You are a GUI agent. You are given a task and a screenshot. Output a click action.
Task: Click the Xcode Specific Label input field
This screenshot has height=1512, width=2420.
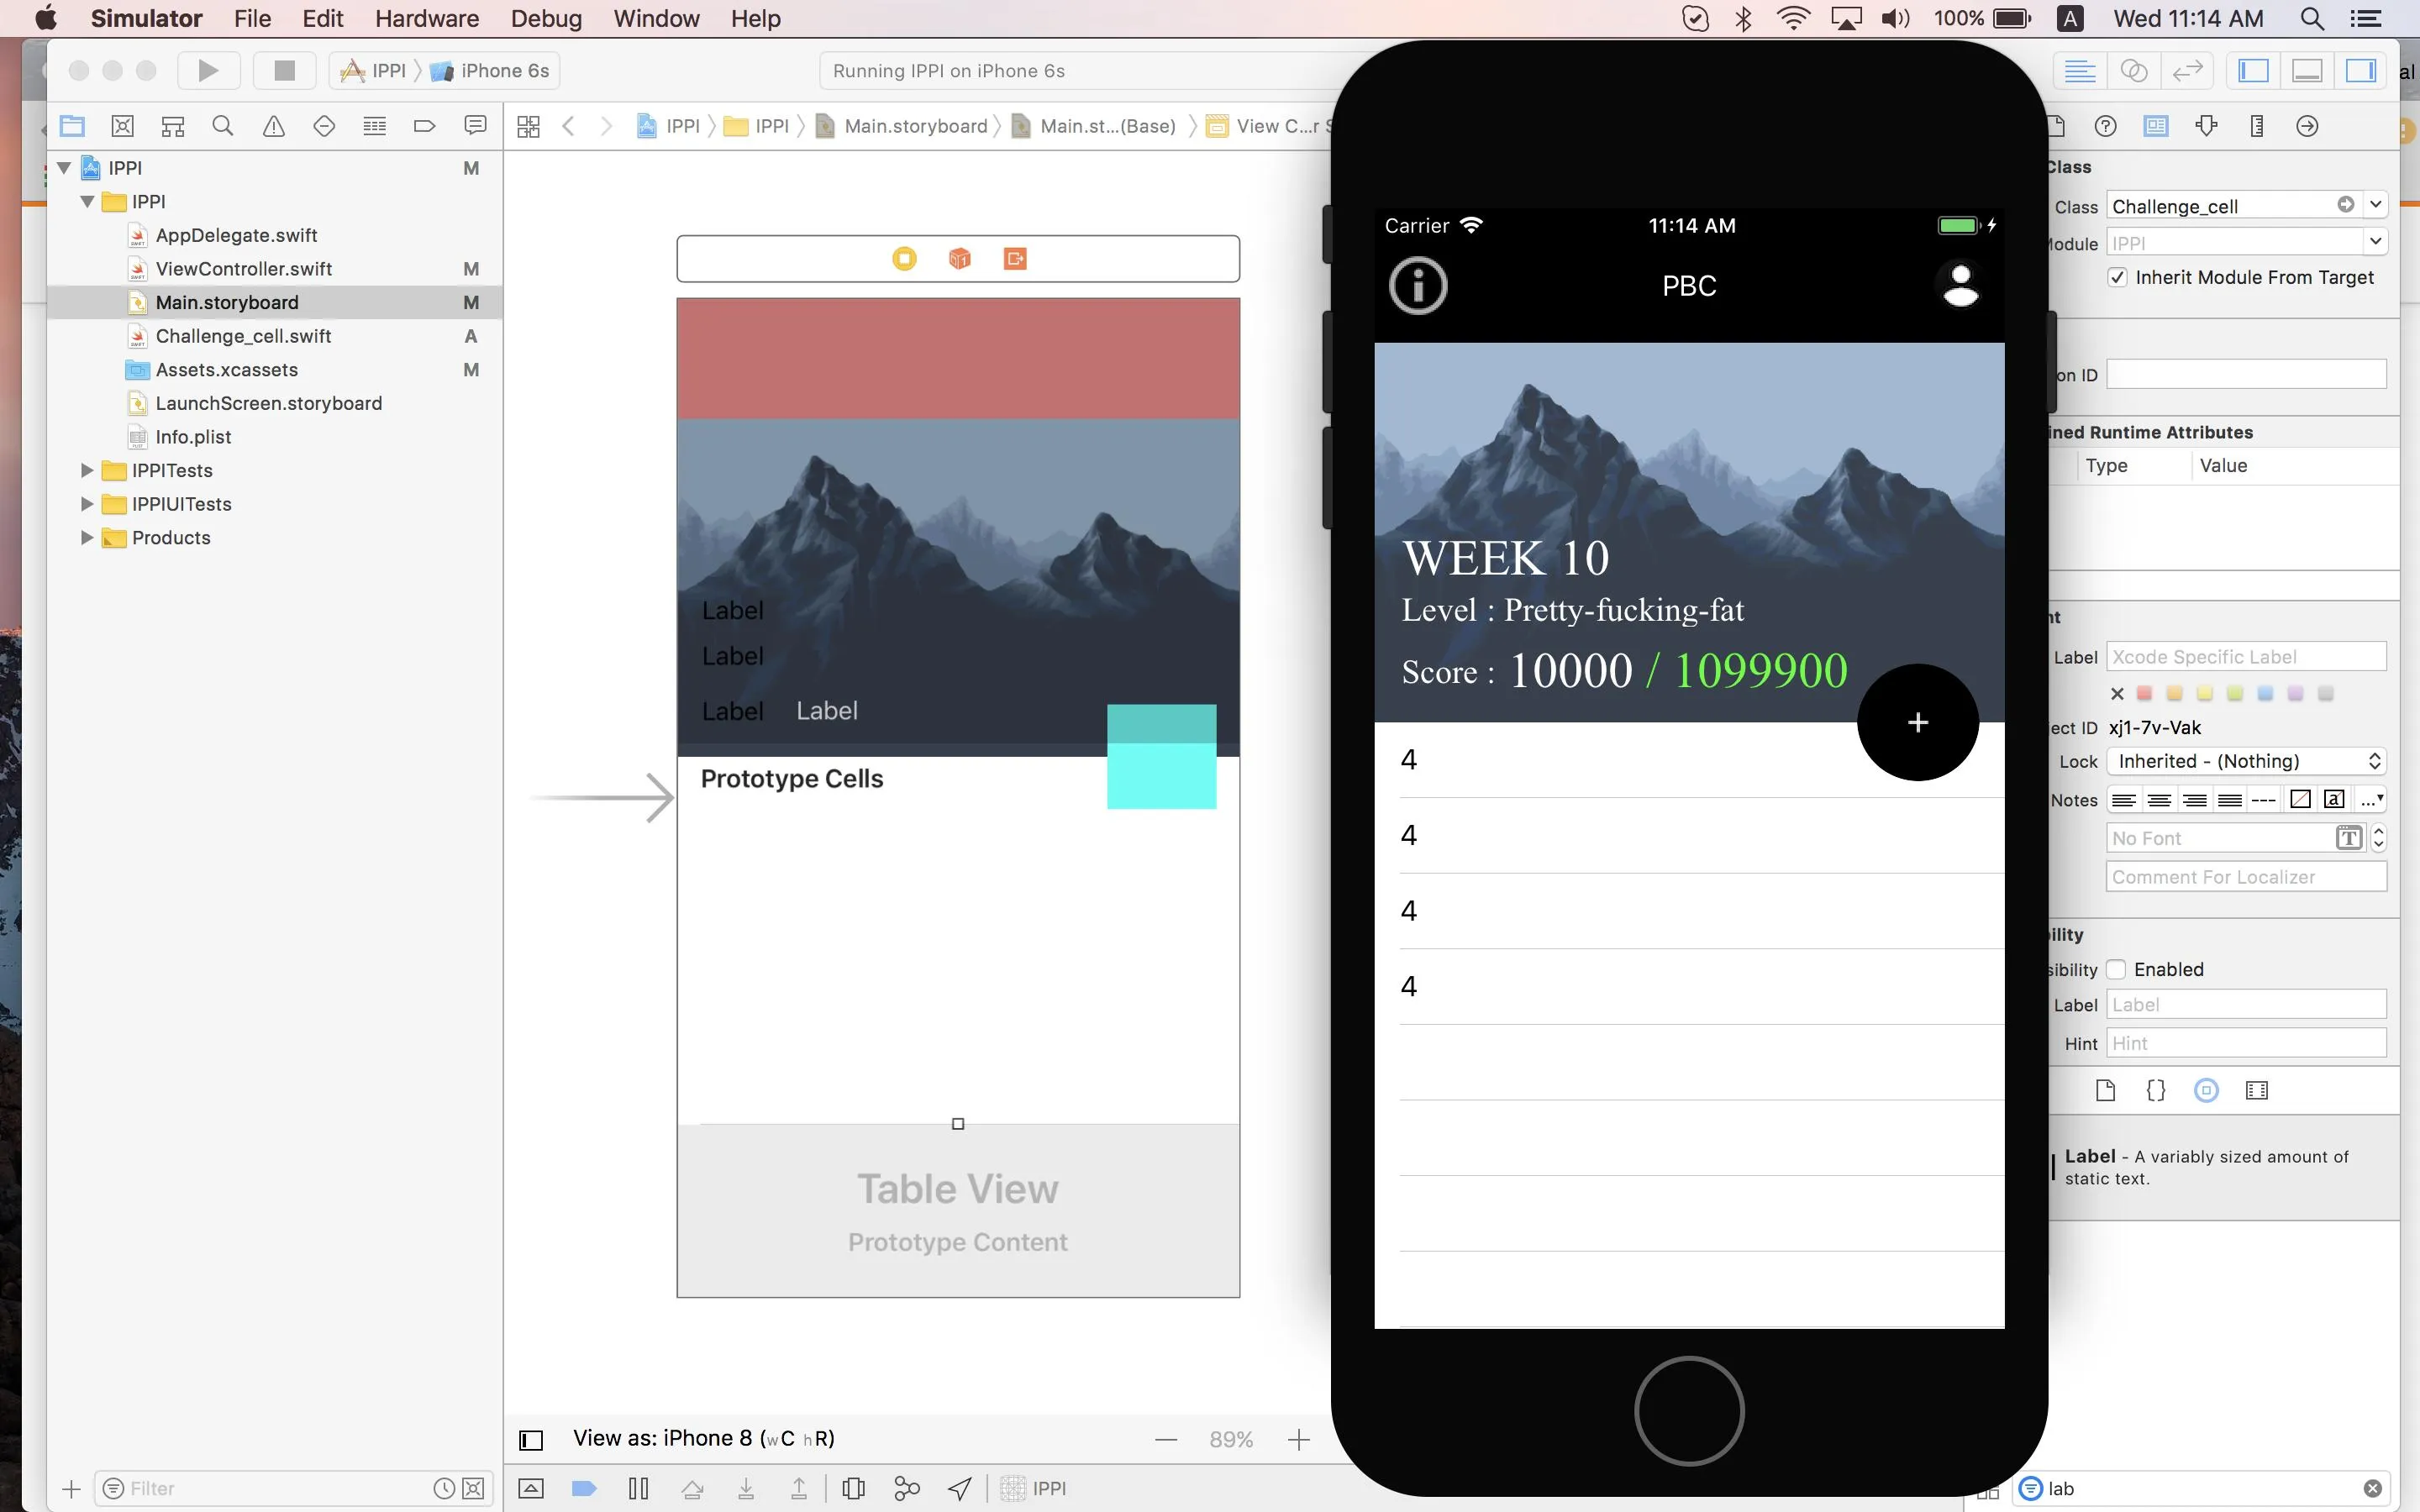(2245, 657)
